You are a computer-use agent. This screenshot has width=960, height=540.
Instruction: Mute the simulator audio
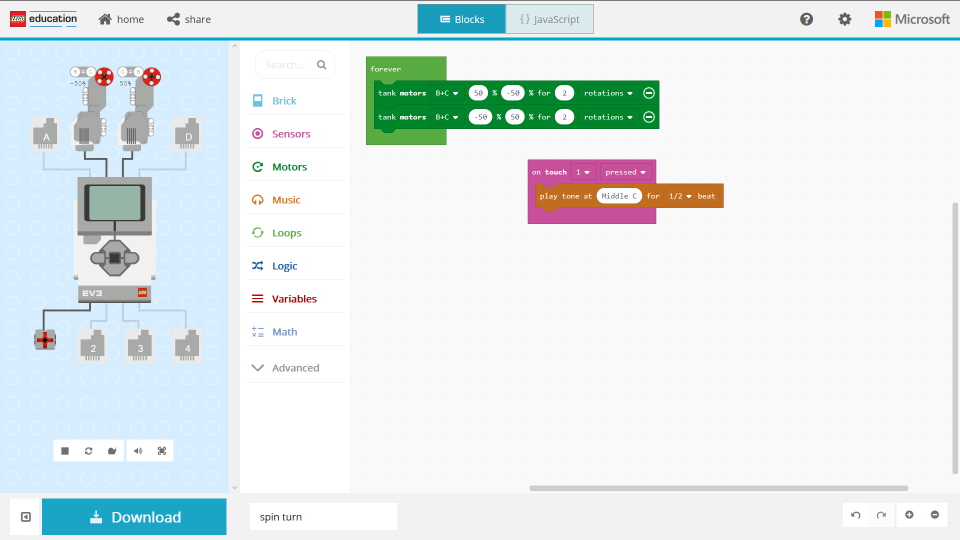pyautogui.click(x=138, y=451)
